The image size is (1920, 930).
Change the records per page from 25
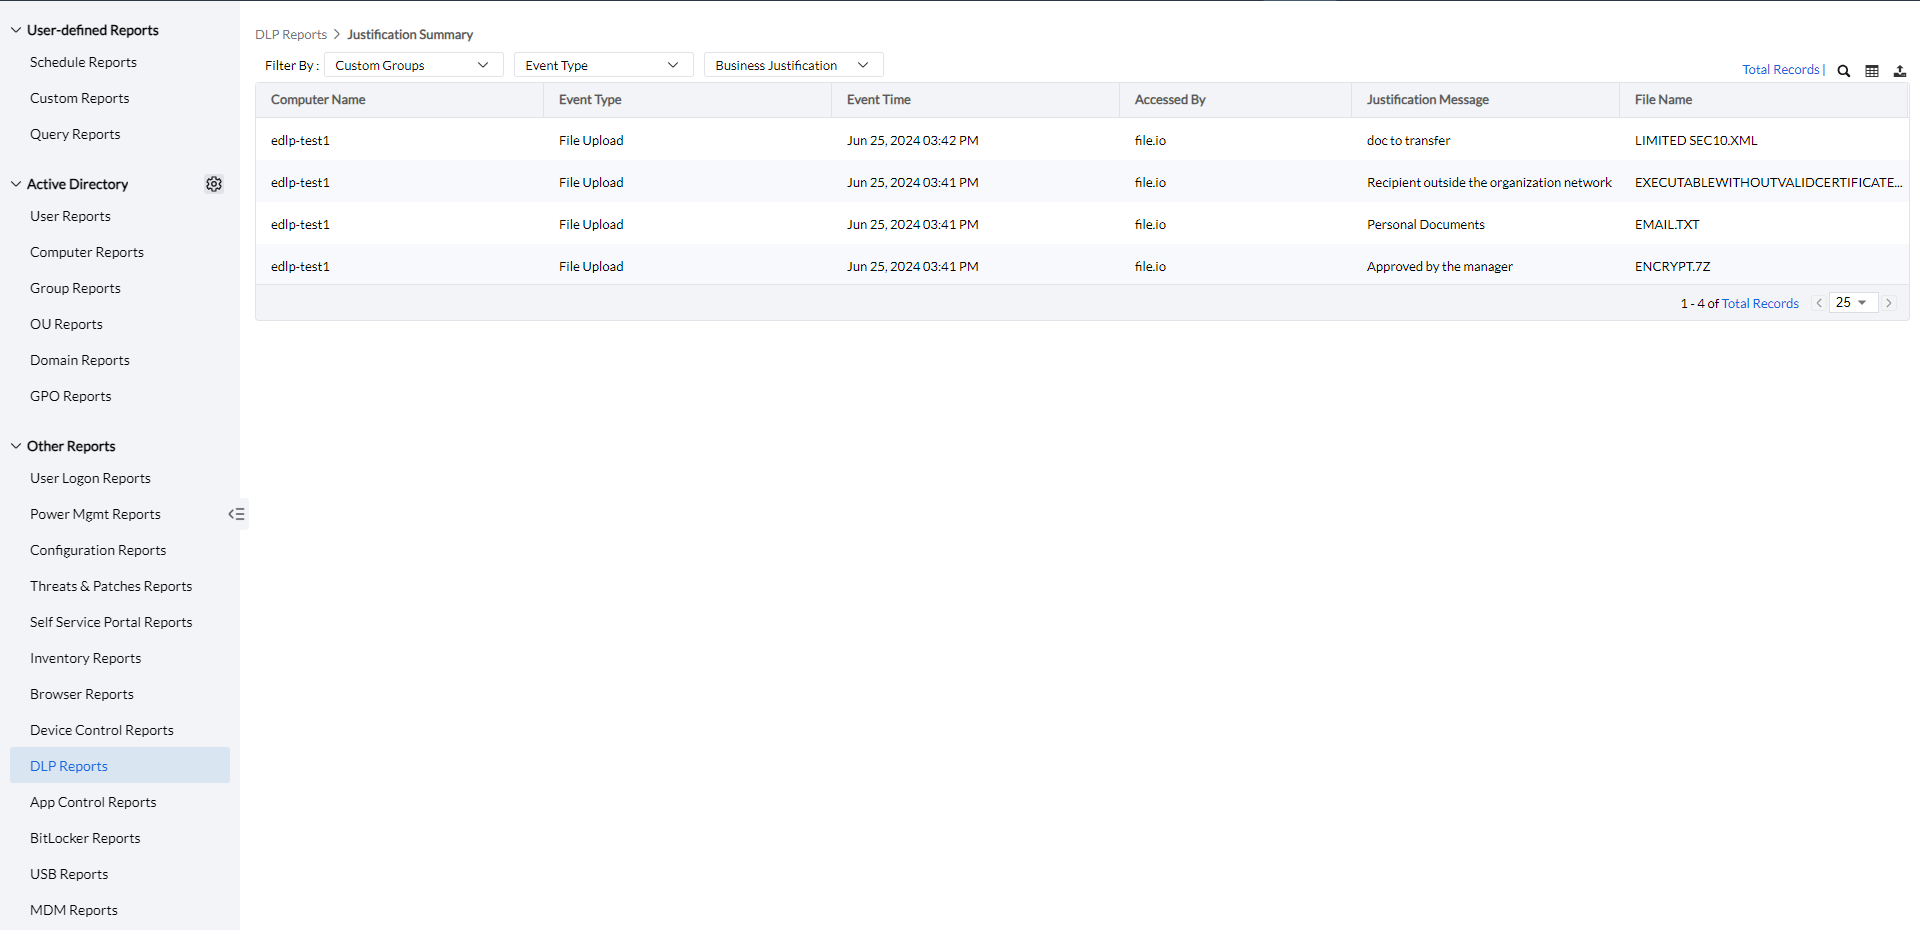(1853, 303)
